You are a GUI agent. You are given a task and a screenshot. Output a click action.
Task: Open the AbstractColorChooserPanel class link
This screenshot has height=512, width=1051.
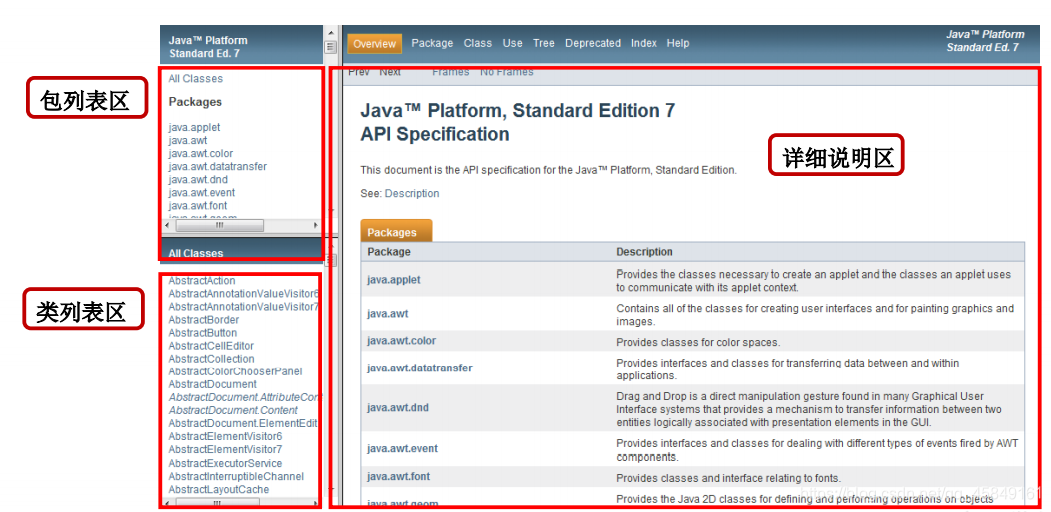coord(235,371)
